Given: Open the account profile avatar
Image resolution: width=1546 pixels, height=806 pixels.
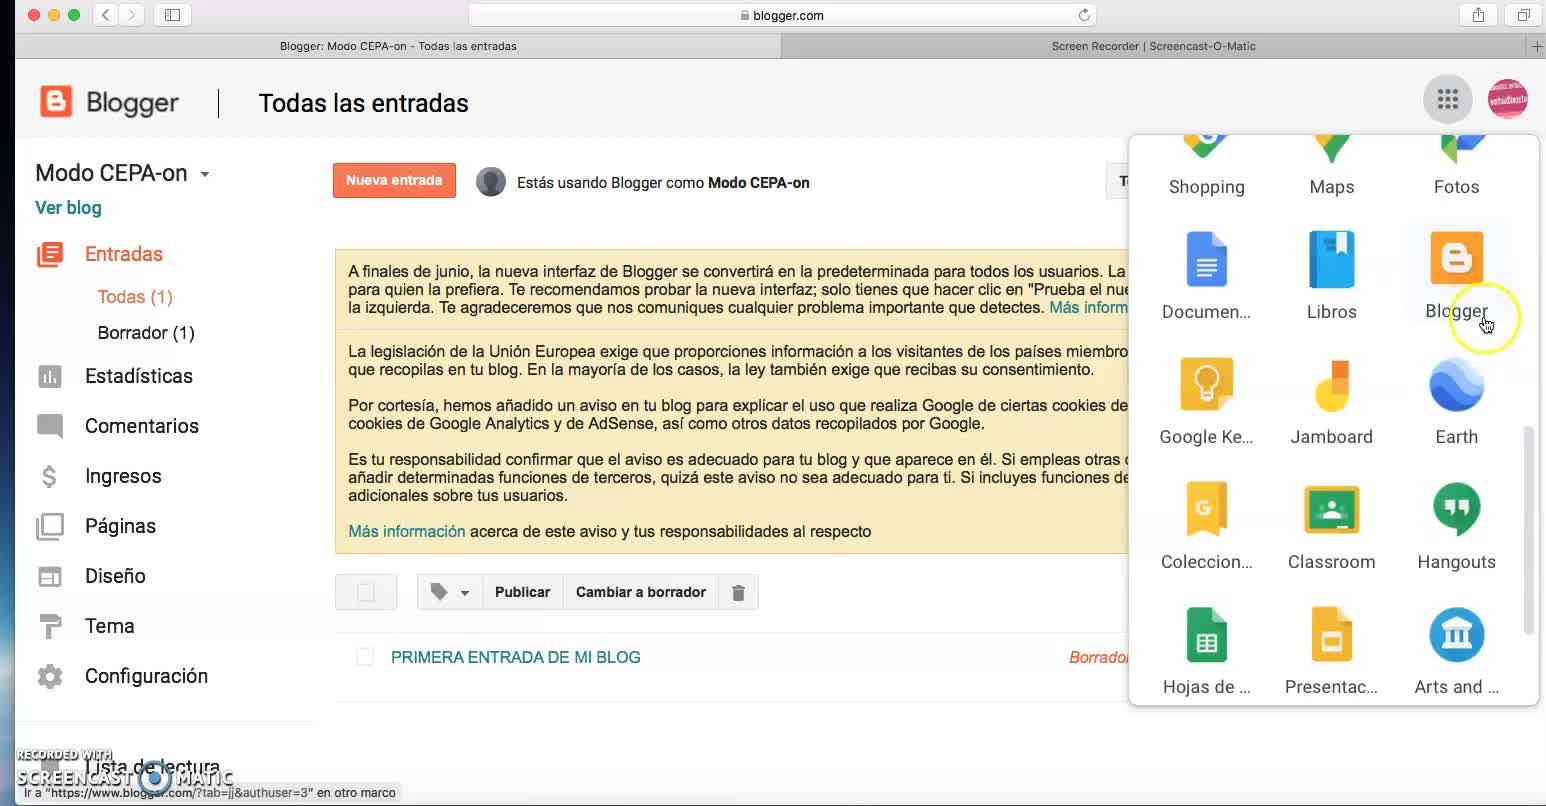Looking at the screenshot, I should pos(1507,99).
